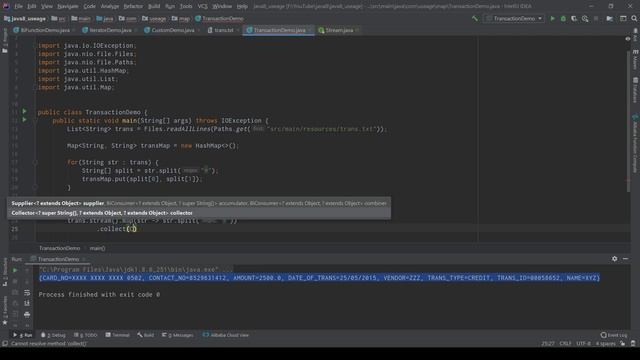Switch to CustomDemo.java editor tab

[x=173, y=30]
